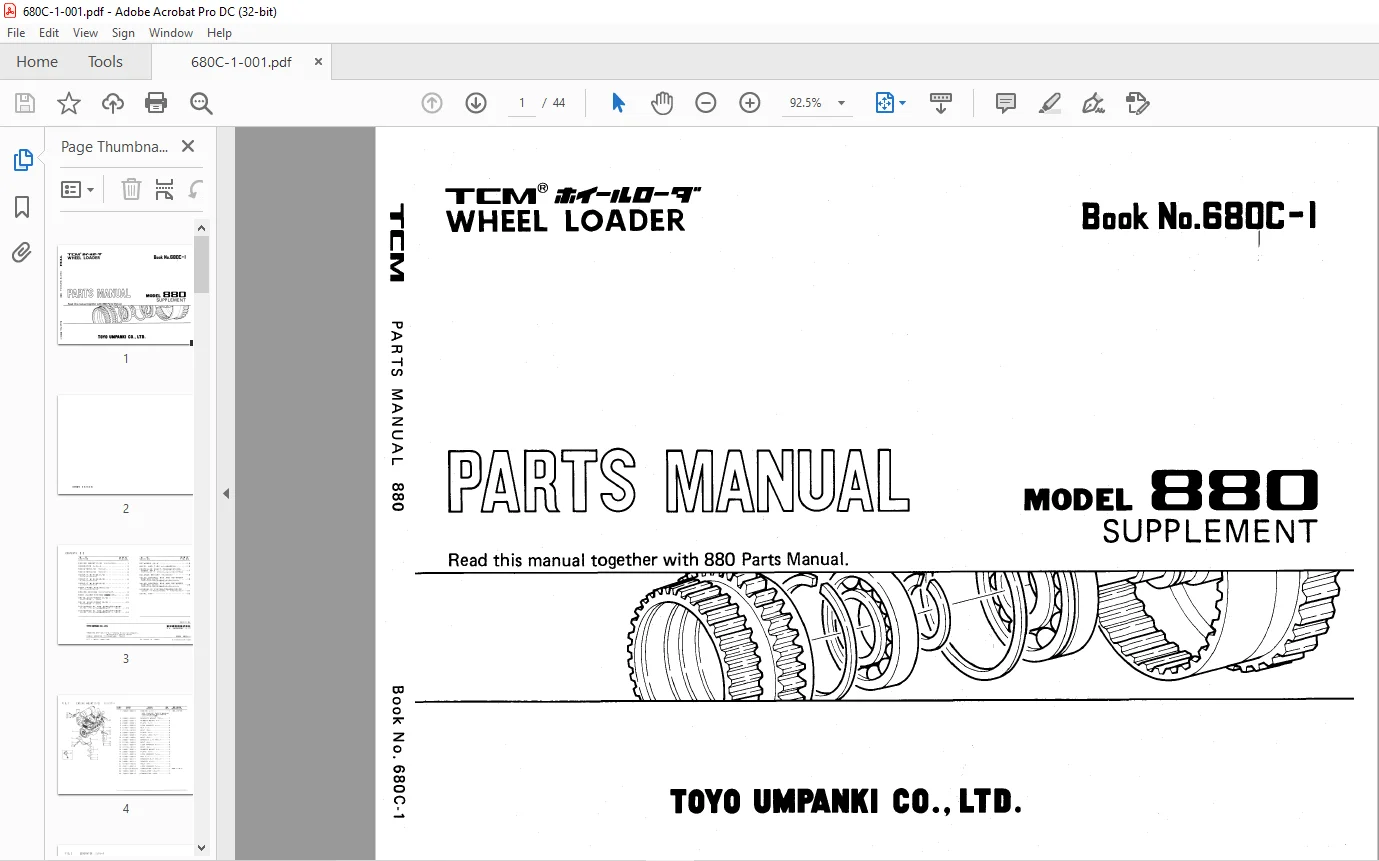
Task: Open the Edit menu
Action: pyautogui.click(x=49, y=33)
